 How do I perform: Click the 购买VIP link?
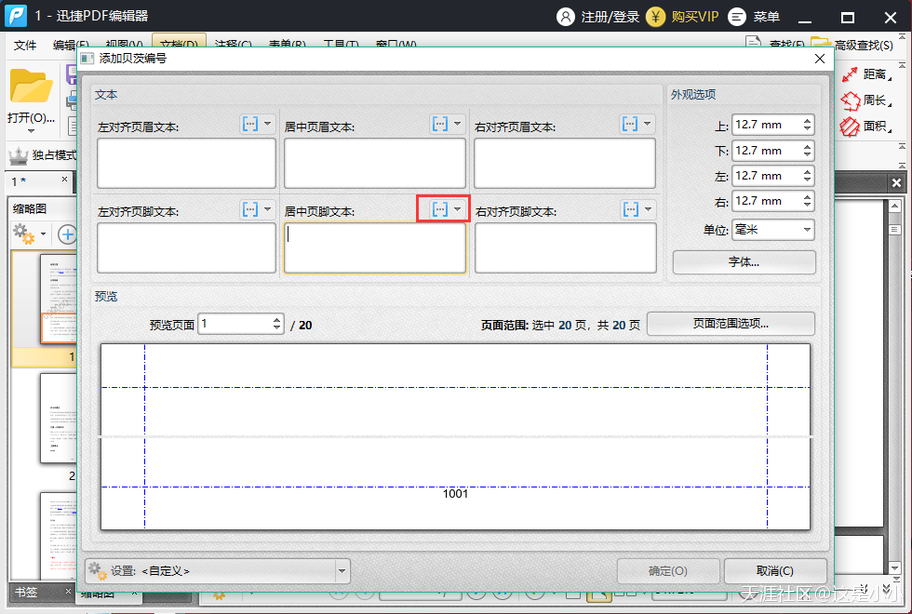click(x=694, y=17)
